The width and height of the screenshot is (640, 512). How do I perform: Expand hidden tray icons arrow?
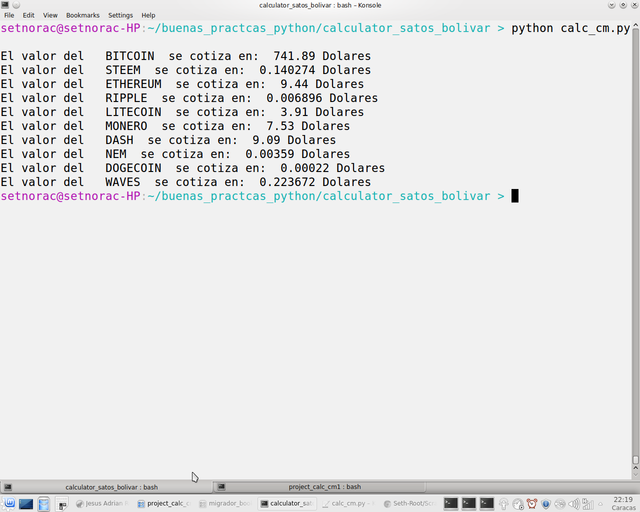[x=600, y=504]
